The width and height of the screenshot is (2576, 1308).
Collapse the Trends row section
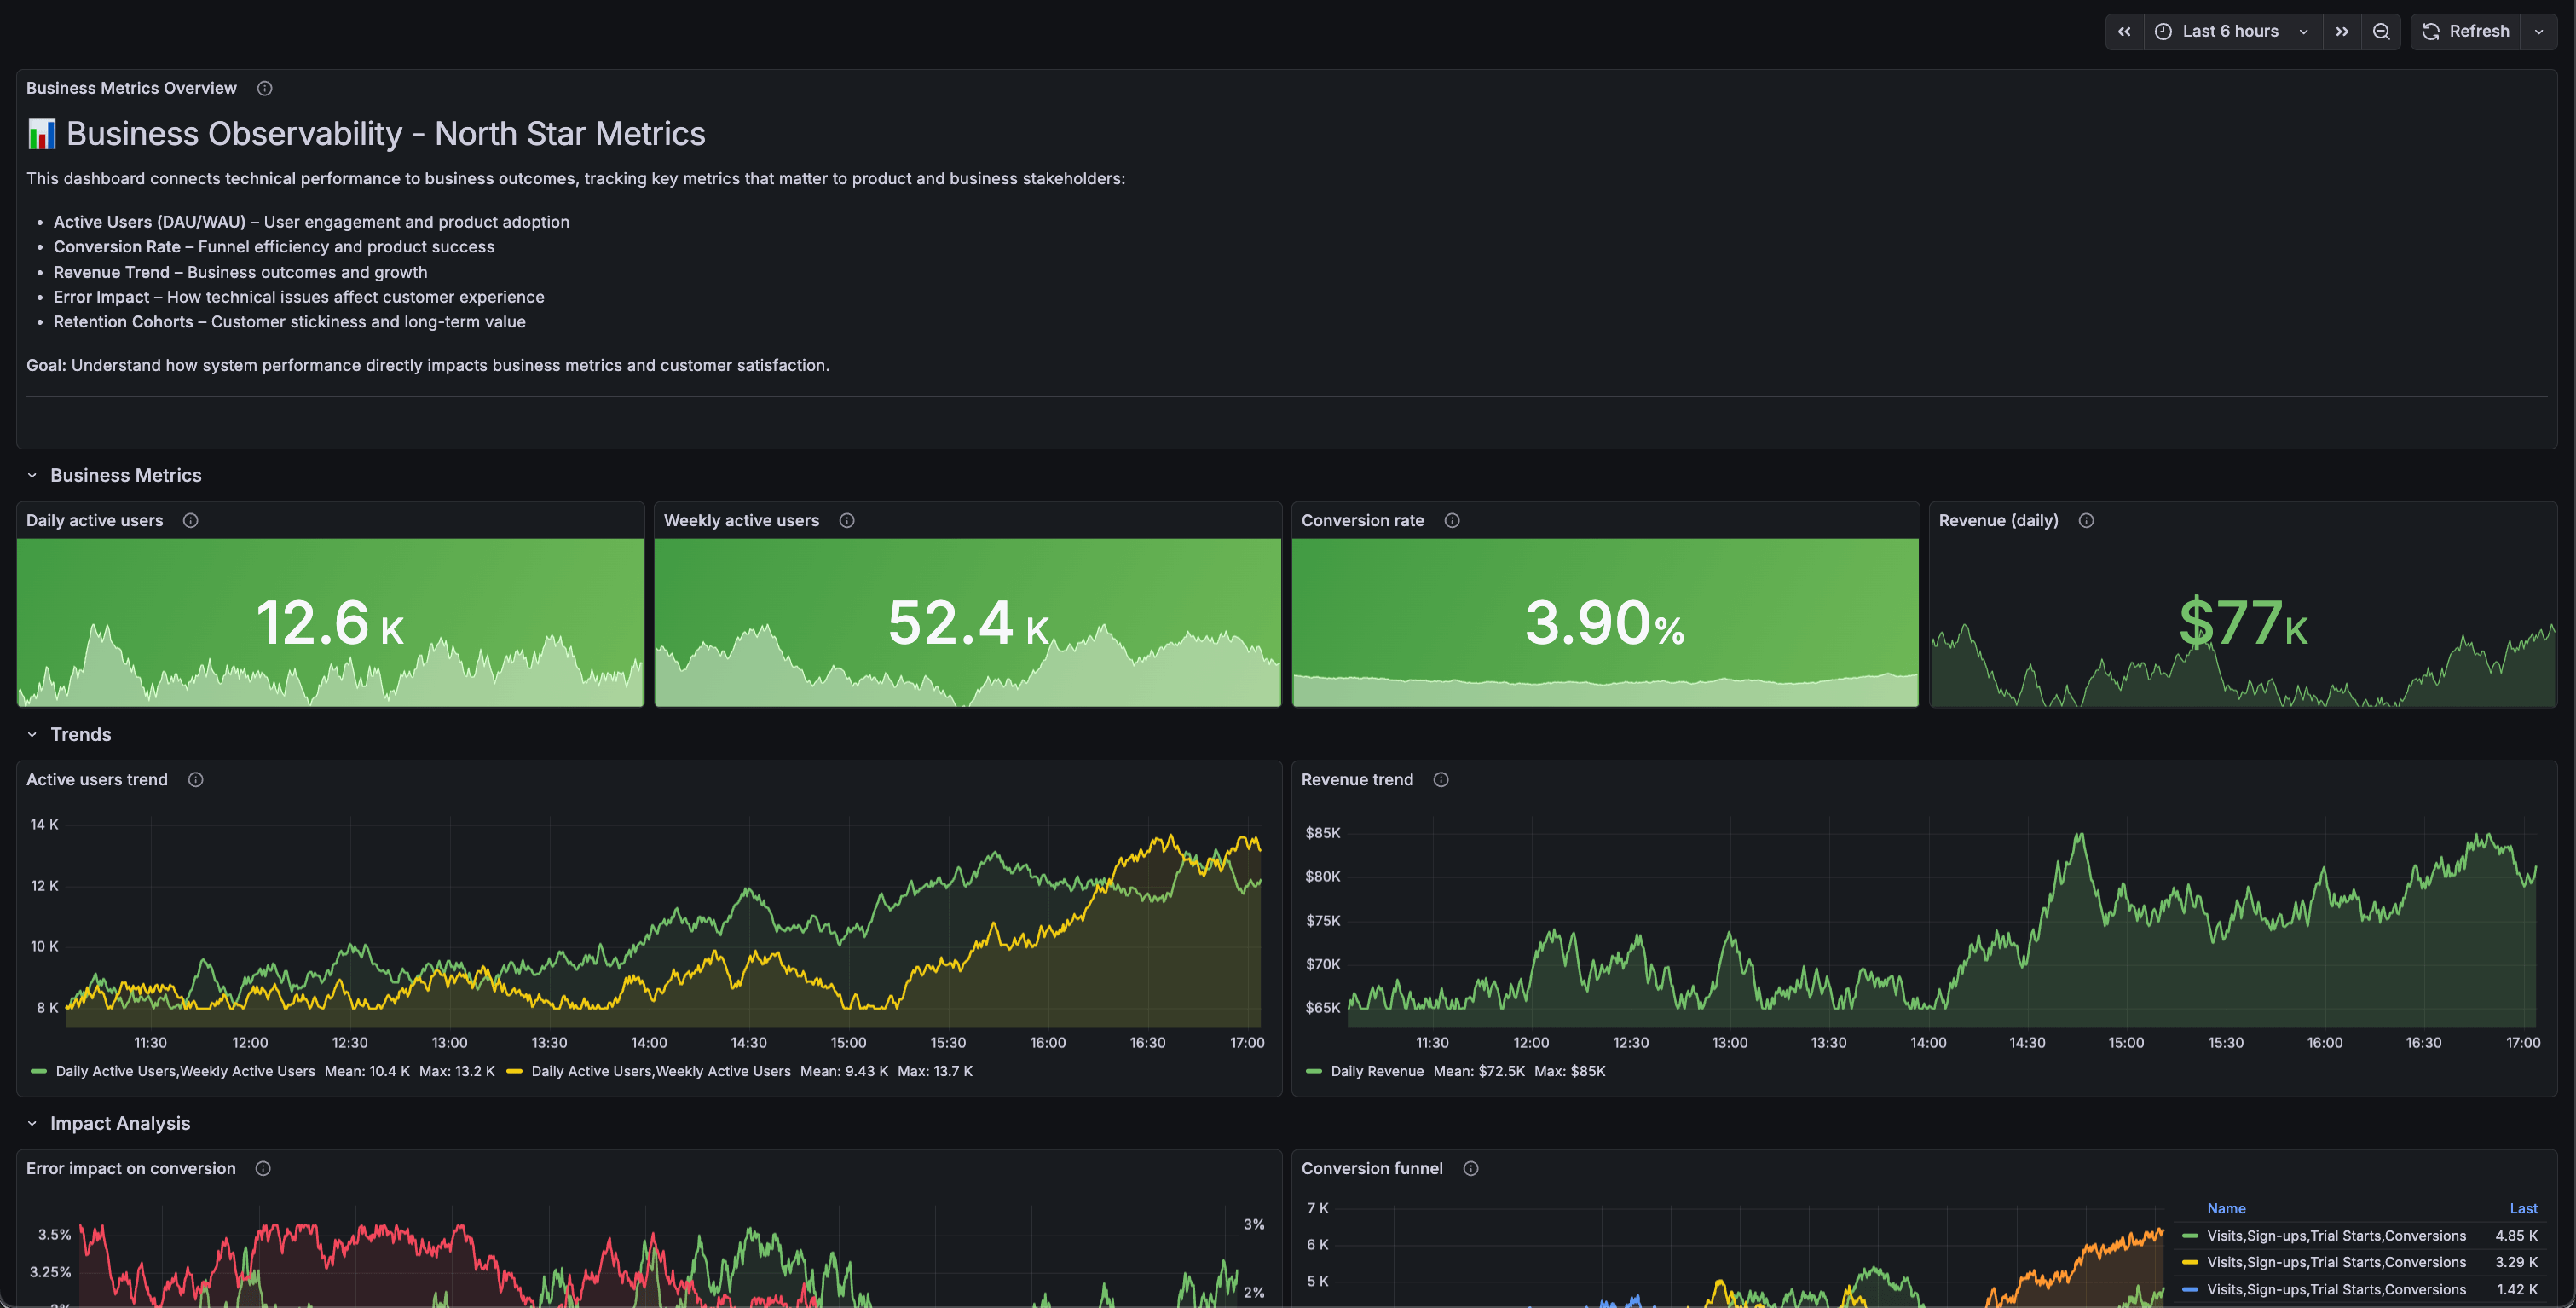(32, 734)
